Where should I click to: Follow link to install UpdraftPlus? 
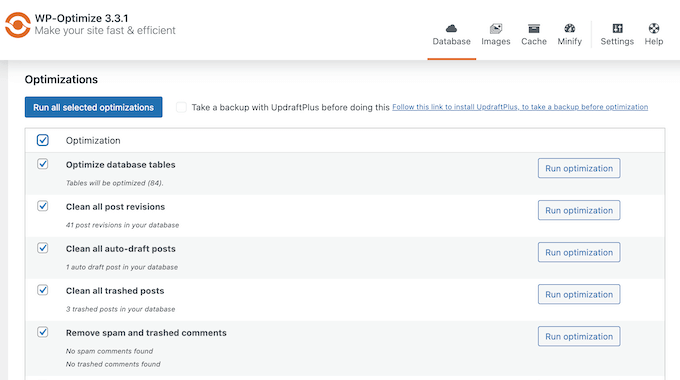pyautogui.click(x=520, y=107)
